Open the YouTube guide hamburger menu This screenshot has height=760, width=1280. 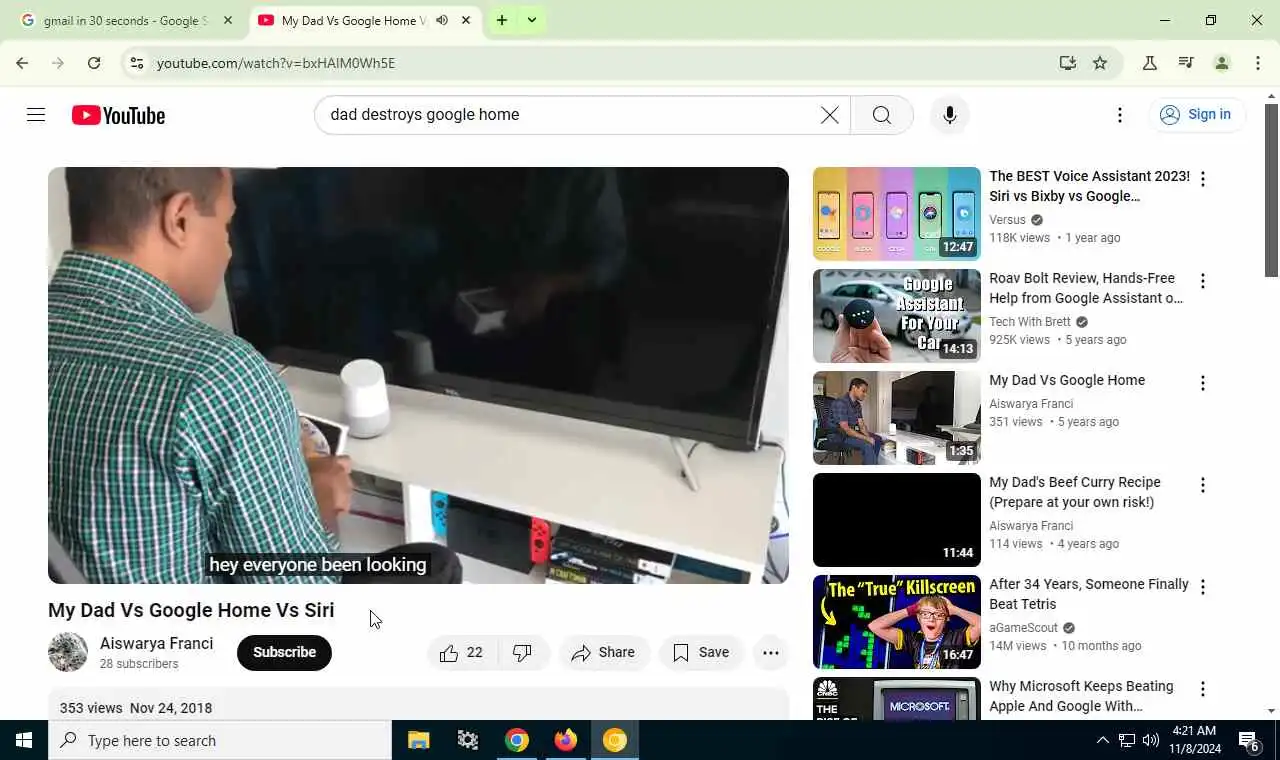point(36,115)
